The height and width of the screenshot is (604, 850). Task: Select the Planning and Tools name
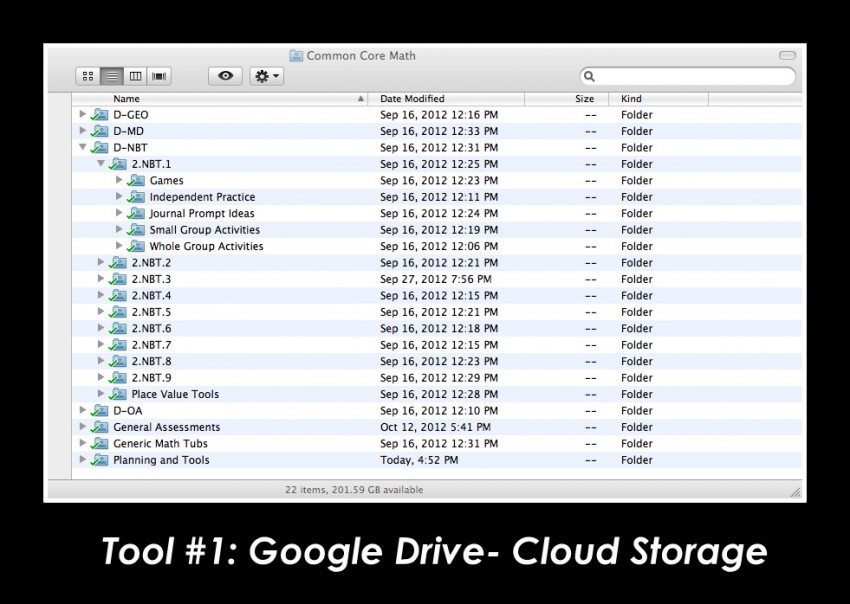(x=161, y=460)
